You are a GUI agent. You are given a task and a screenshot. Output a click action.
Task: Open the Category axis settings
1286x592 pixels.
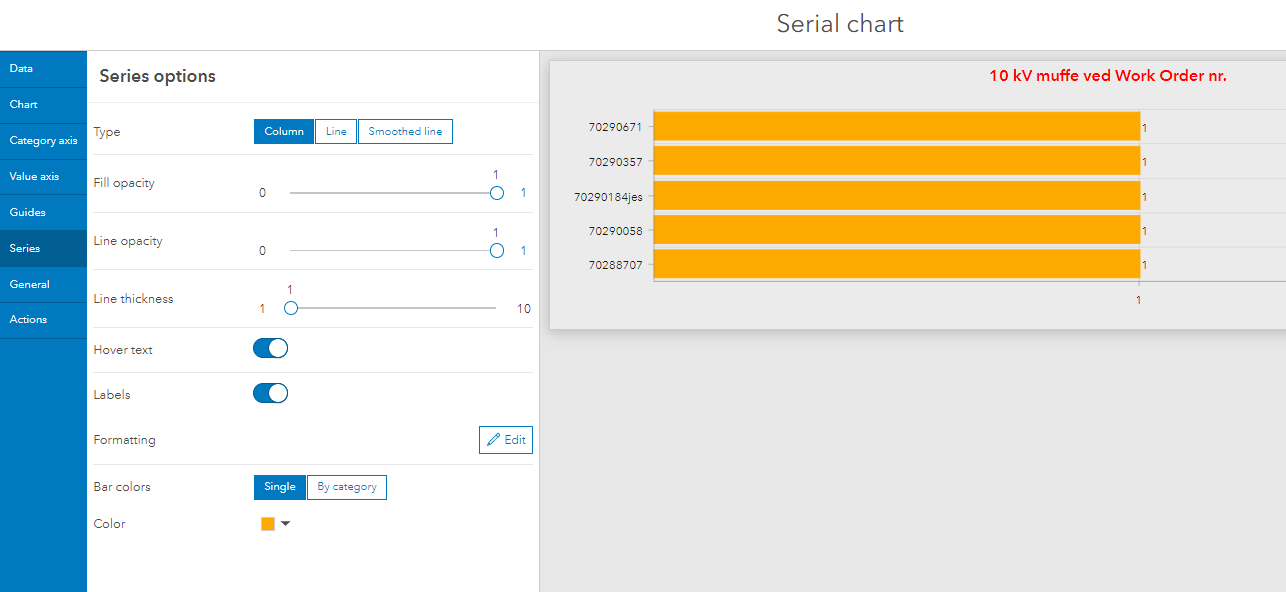(43, 140)
